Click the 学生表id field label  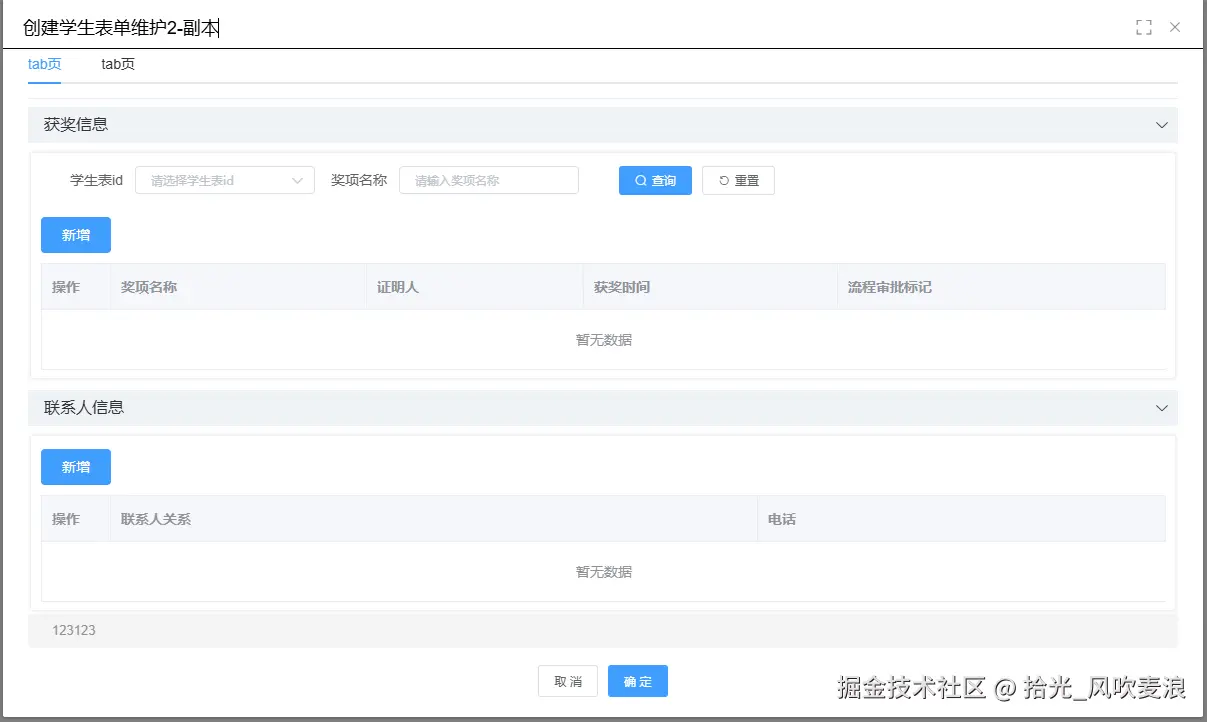[96, 180]
